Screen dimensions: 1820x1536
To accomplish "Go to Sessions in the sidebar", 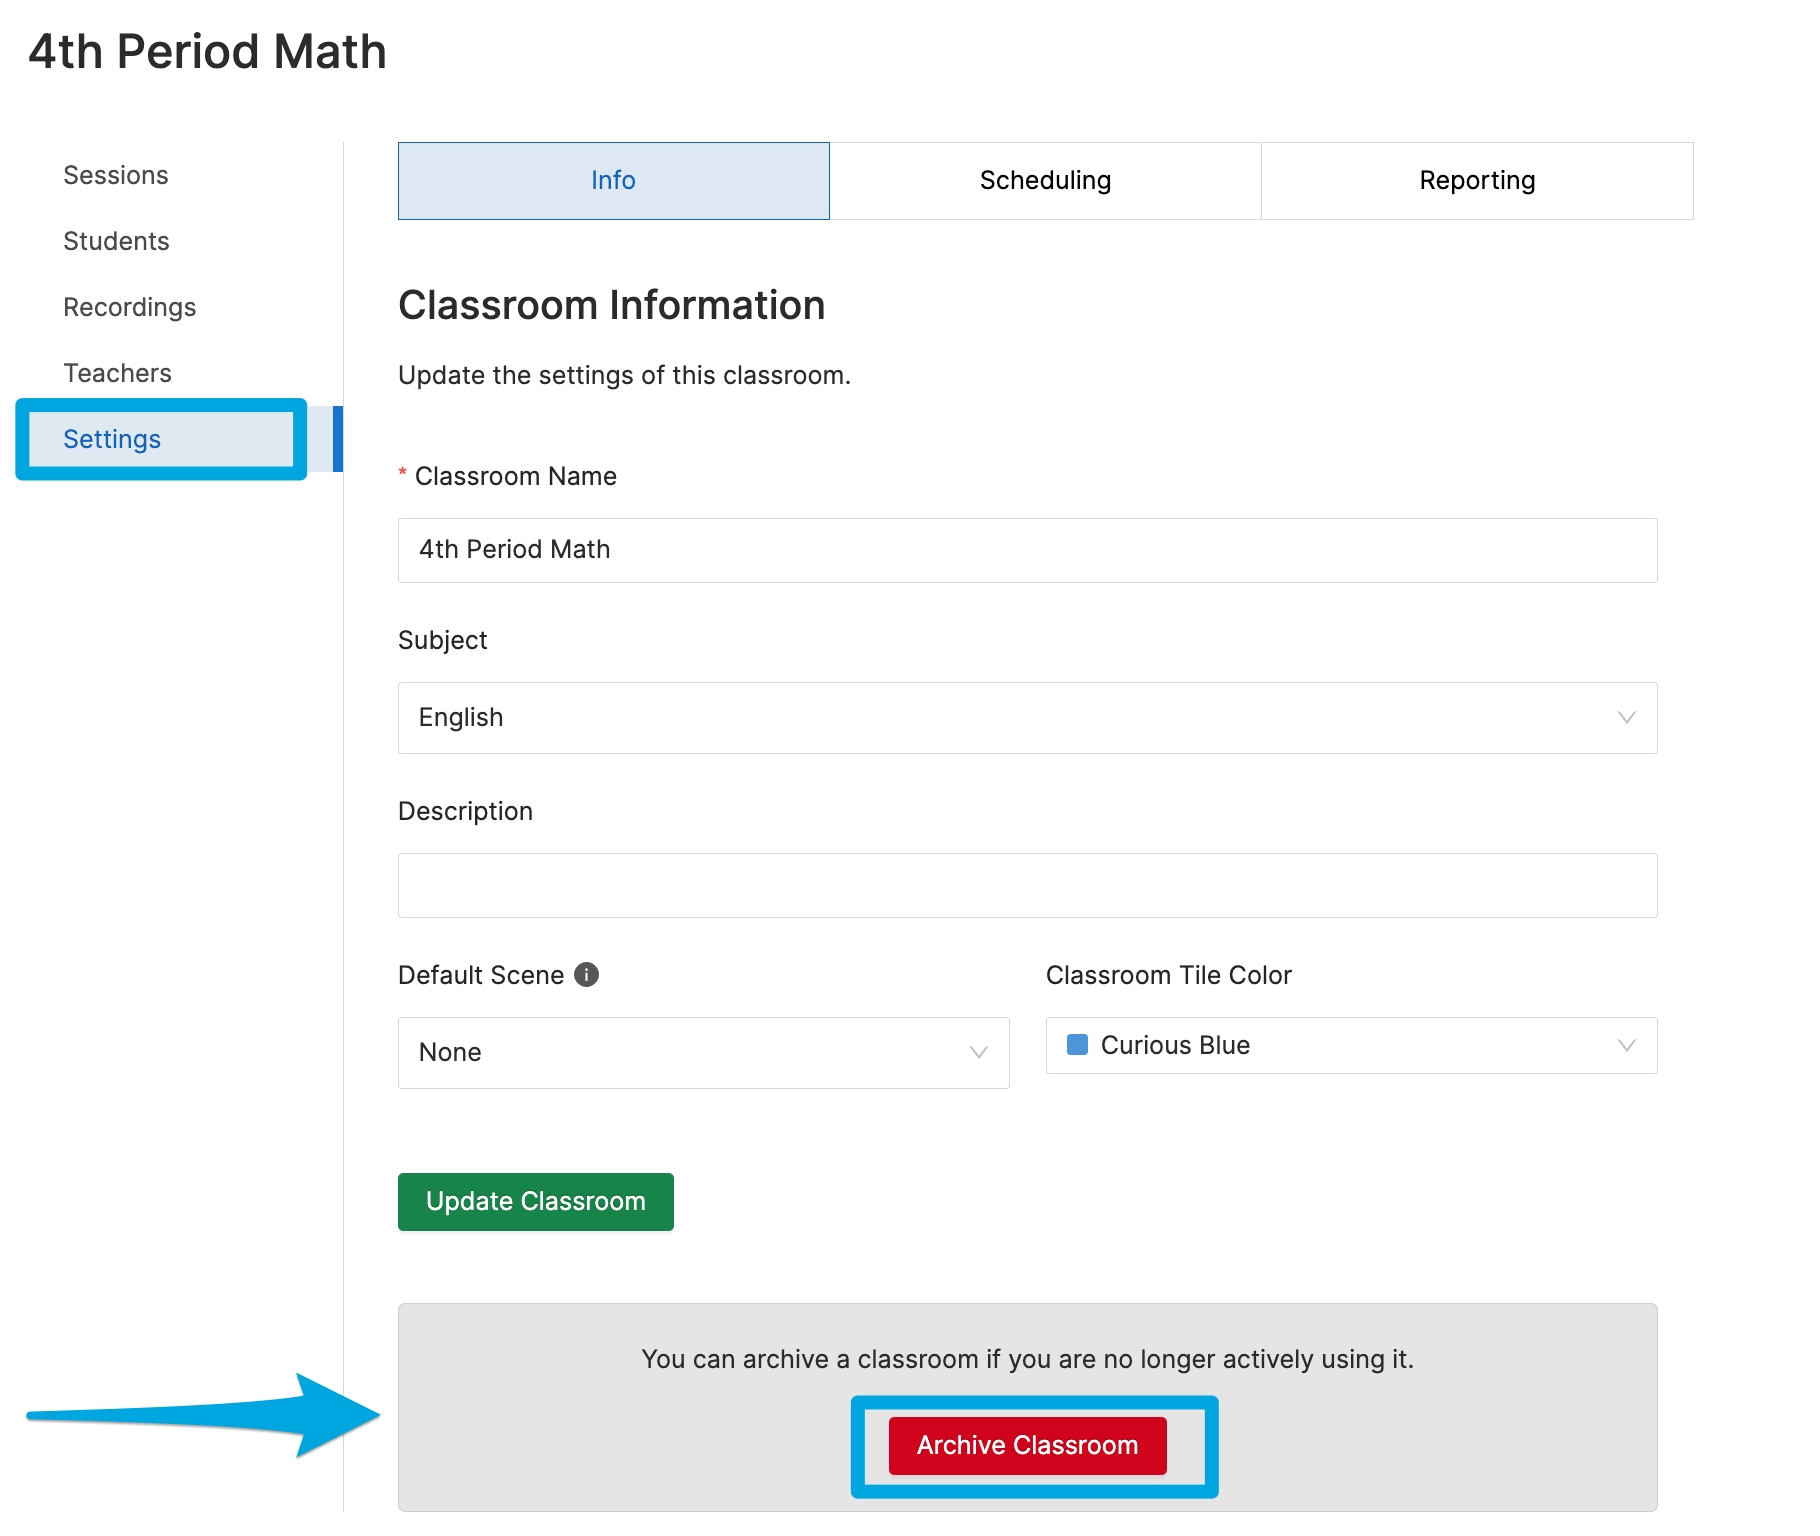I will click(116, 175).
